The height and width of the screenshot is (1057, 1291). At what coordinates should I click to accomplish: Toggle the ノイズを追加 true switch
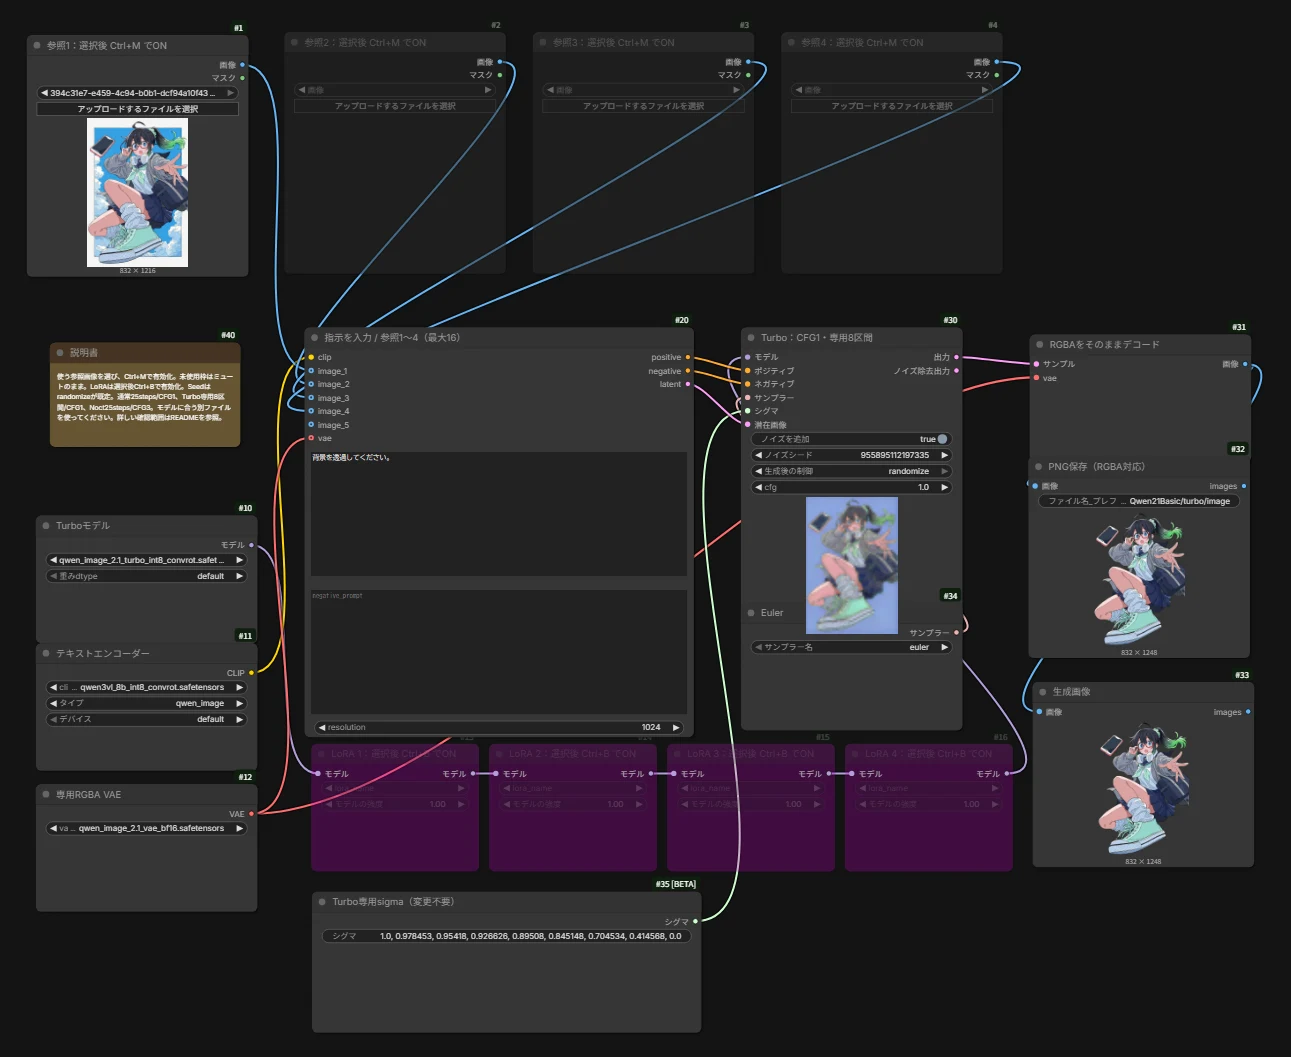(x=942, y=439)
